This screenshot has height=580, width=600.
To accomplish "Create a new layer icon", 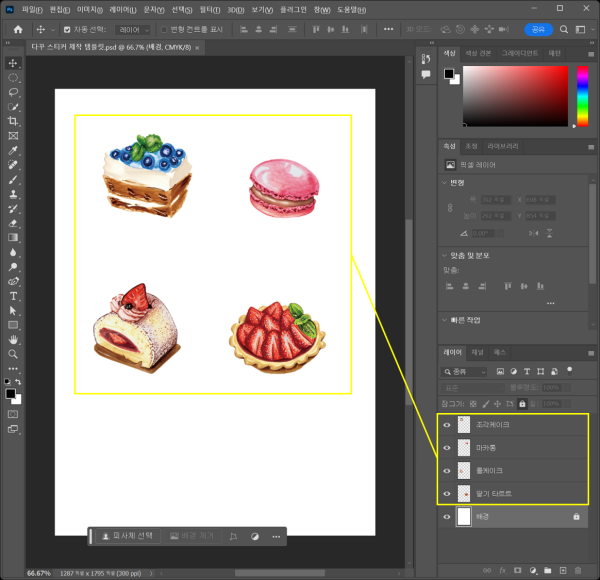I will point(563,570).
